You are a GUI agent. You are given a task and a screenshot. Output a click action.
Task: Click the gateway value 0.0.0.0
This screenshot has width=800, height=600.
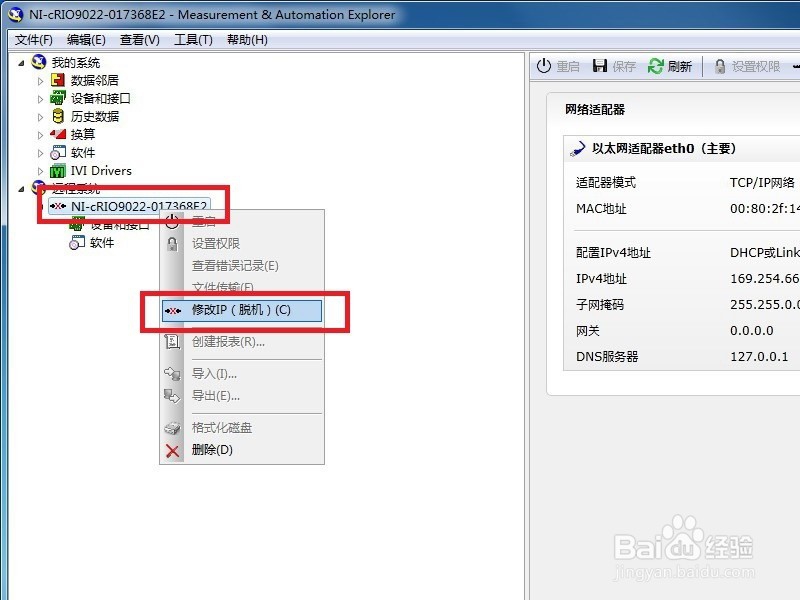click(752, 330)
